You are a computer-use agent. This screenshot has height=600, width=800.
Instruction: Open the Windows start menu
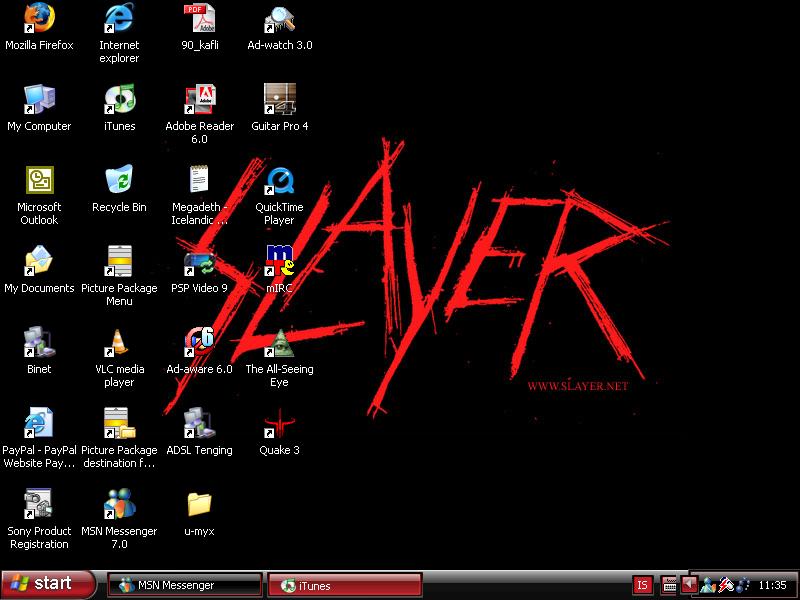coord(48,584)
